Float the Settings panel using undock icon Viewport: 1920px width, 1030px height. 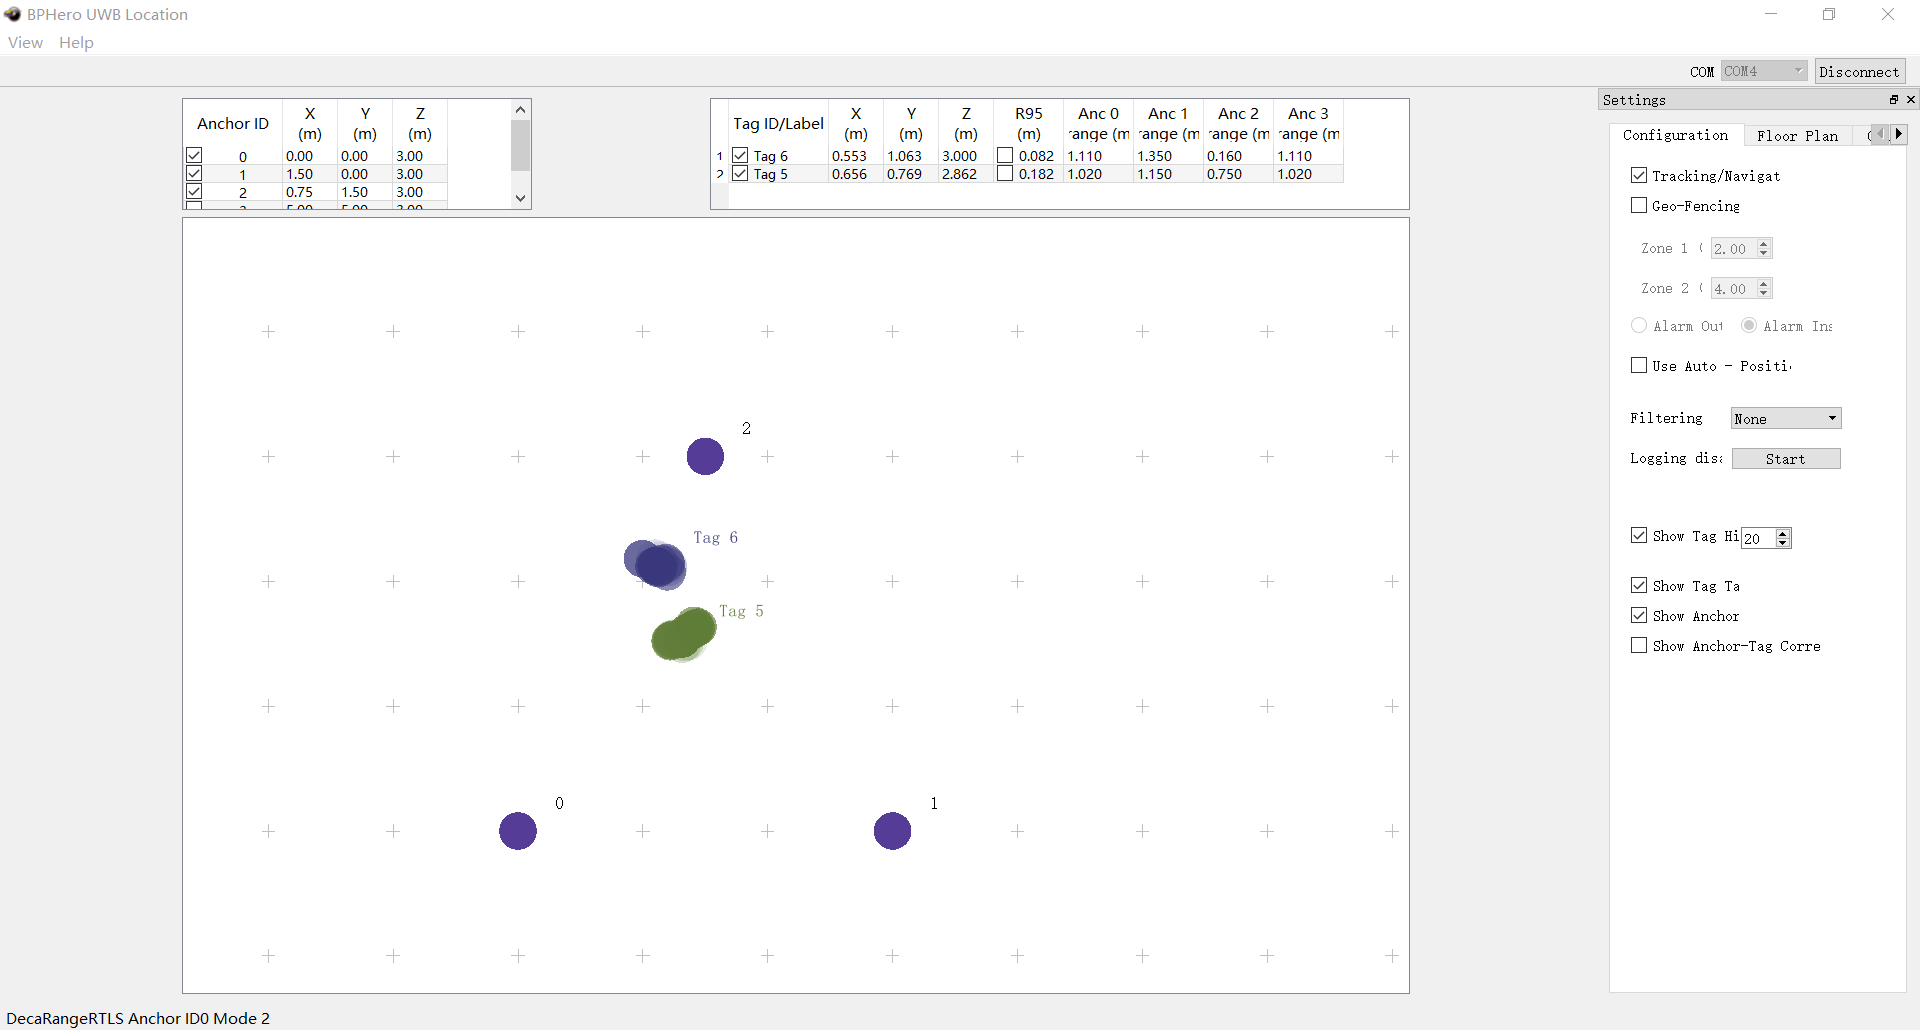(1893, 100)
